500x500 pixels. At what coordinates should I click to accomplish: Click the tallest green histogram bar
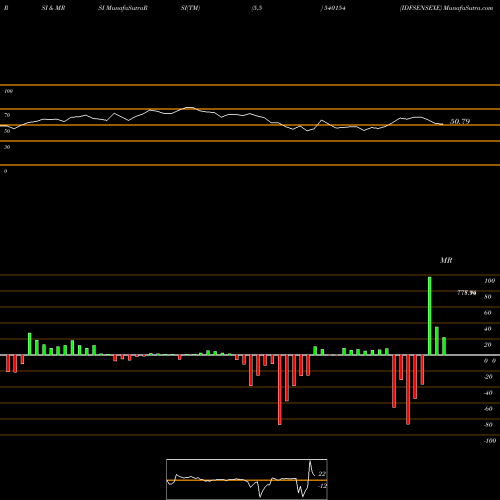(x=430, y=316)
